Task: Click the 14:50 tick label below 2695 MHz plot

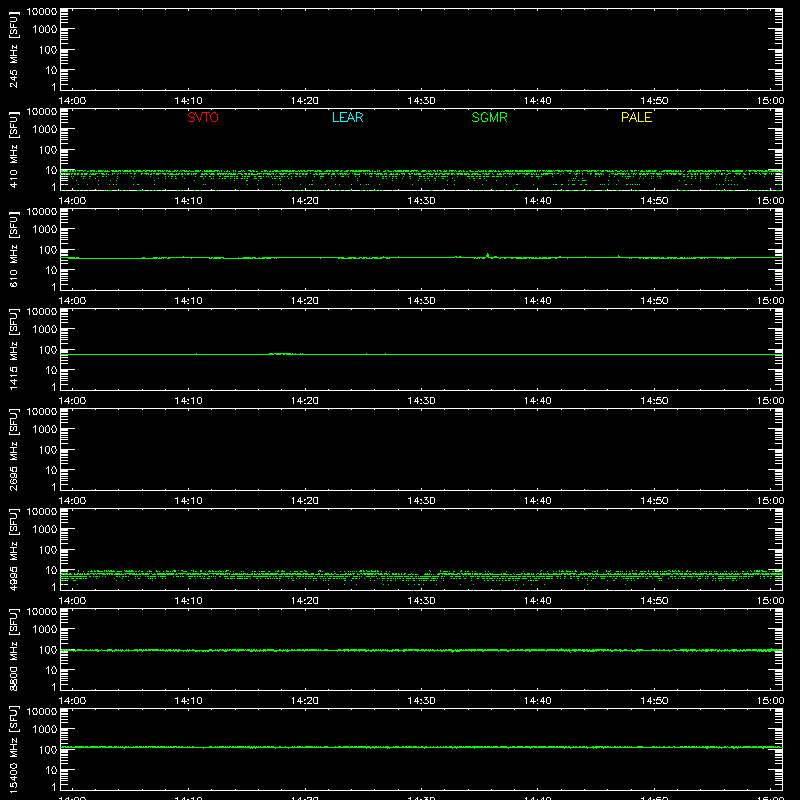Action: (x=654, y=501)
